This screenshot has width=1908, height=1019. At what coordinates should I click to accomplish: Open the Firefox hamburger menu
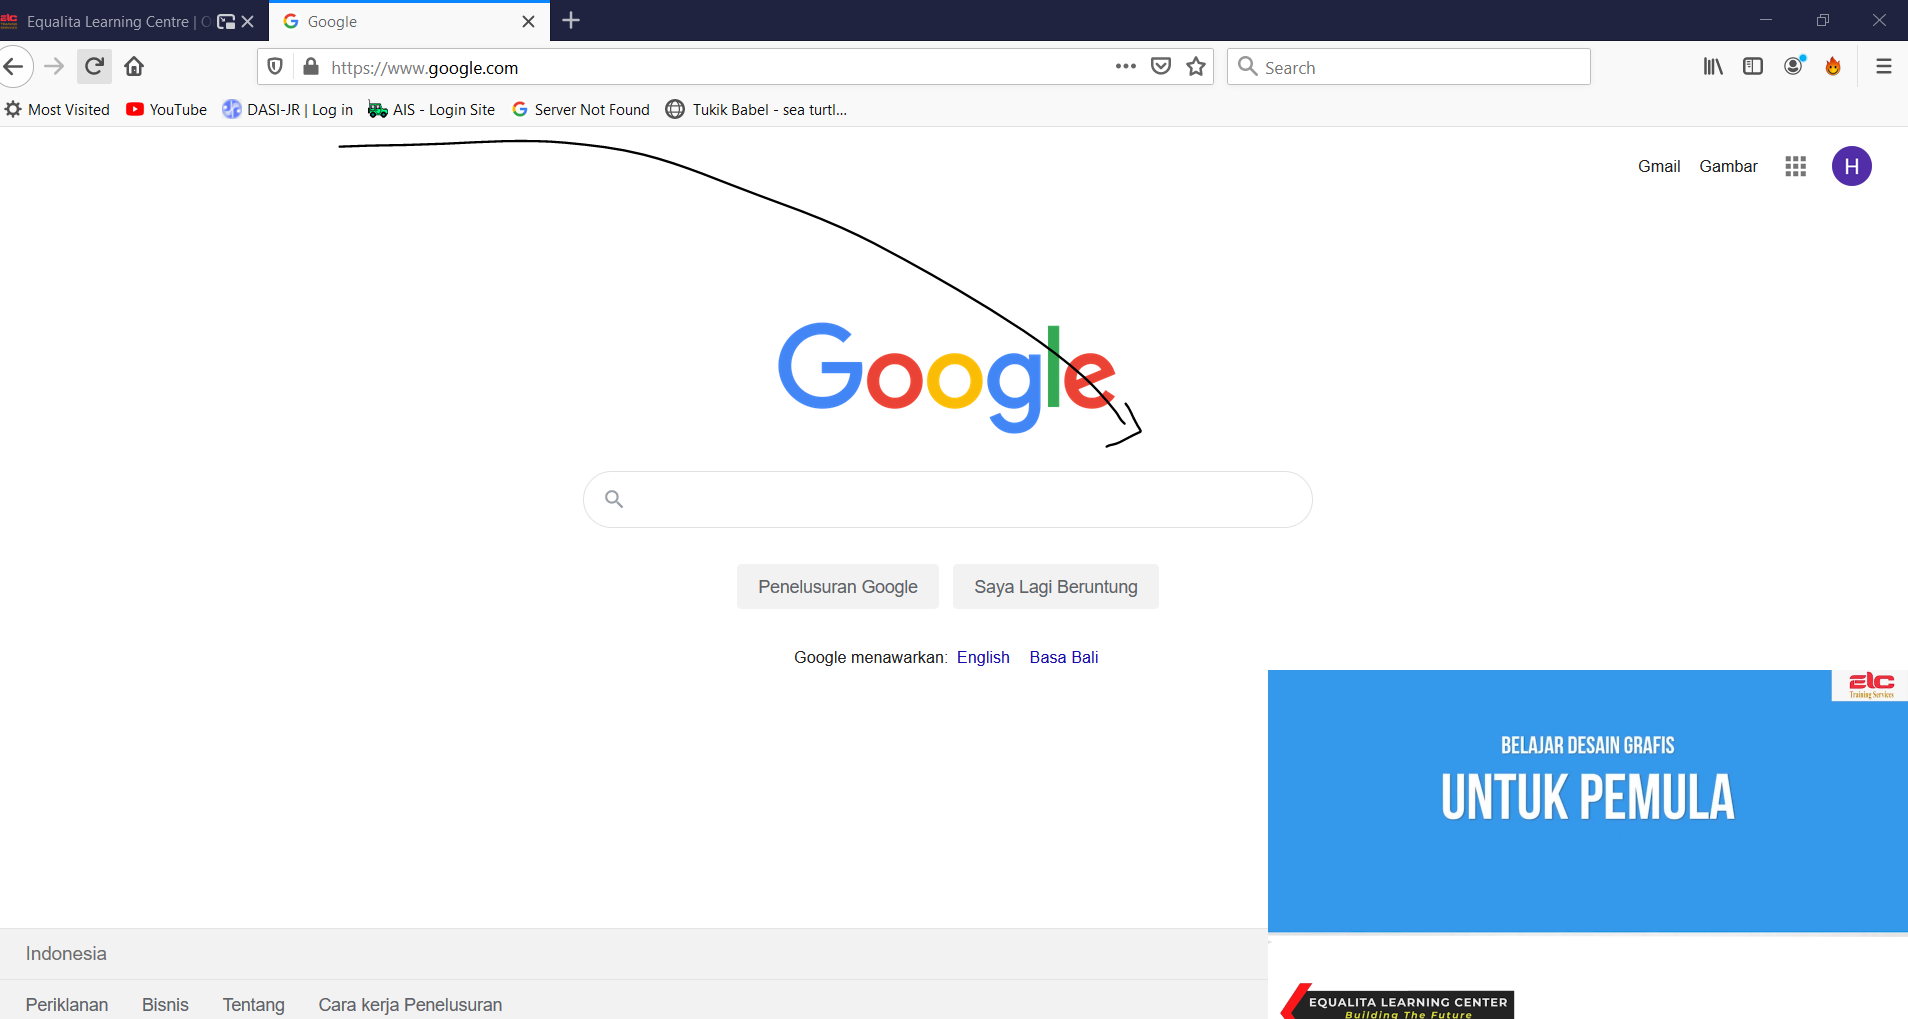pos(1883,67)
